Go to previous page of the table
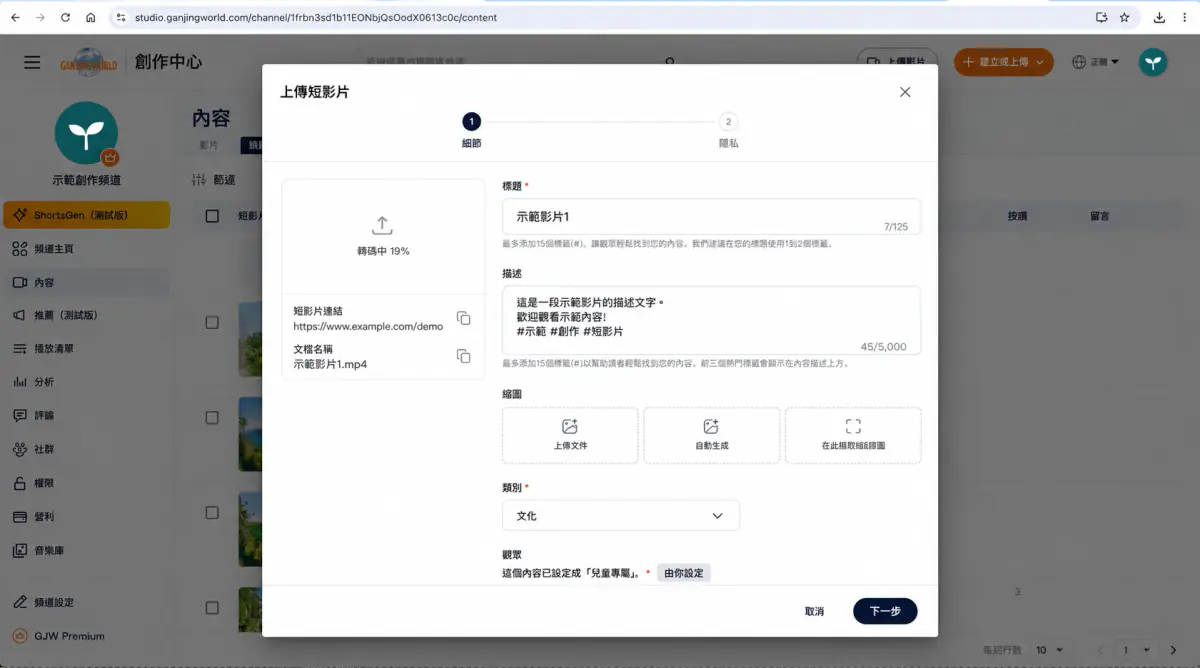 pyautogui.click(x=1100, y=650)
